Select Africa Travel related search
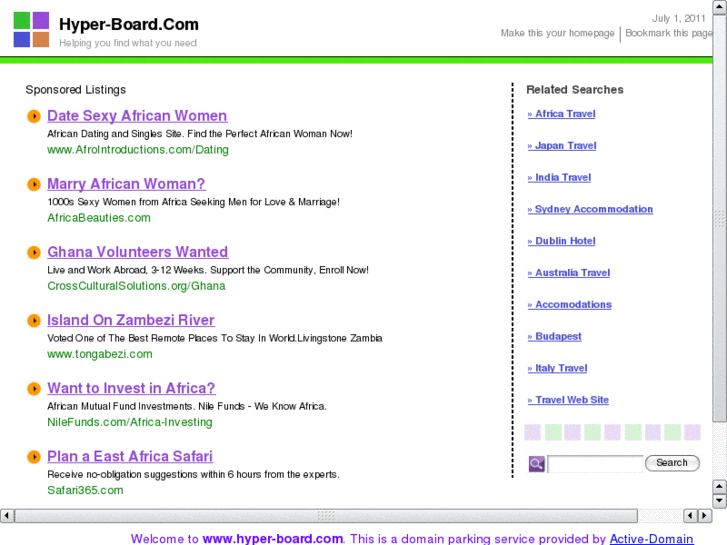This screenshot has height=545, width=727. click(x=561, y=114)
